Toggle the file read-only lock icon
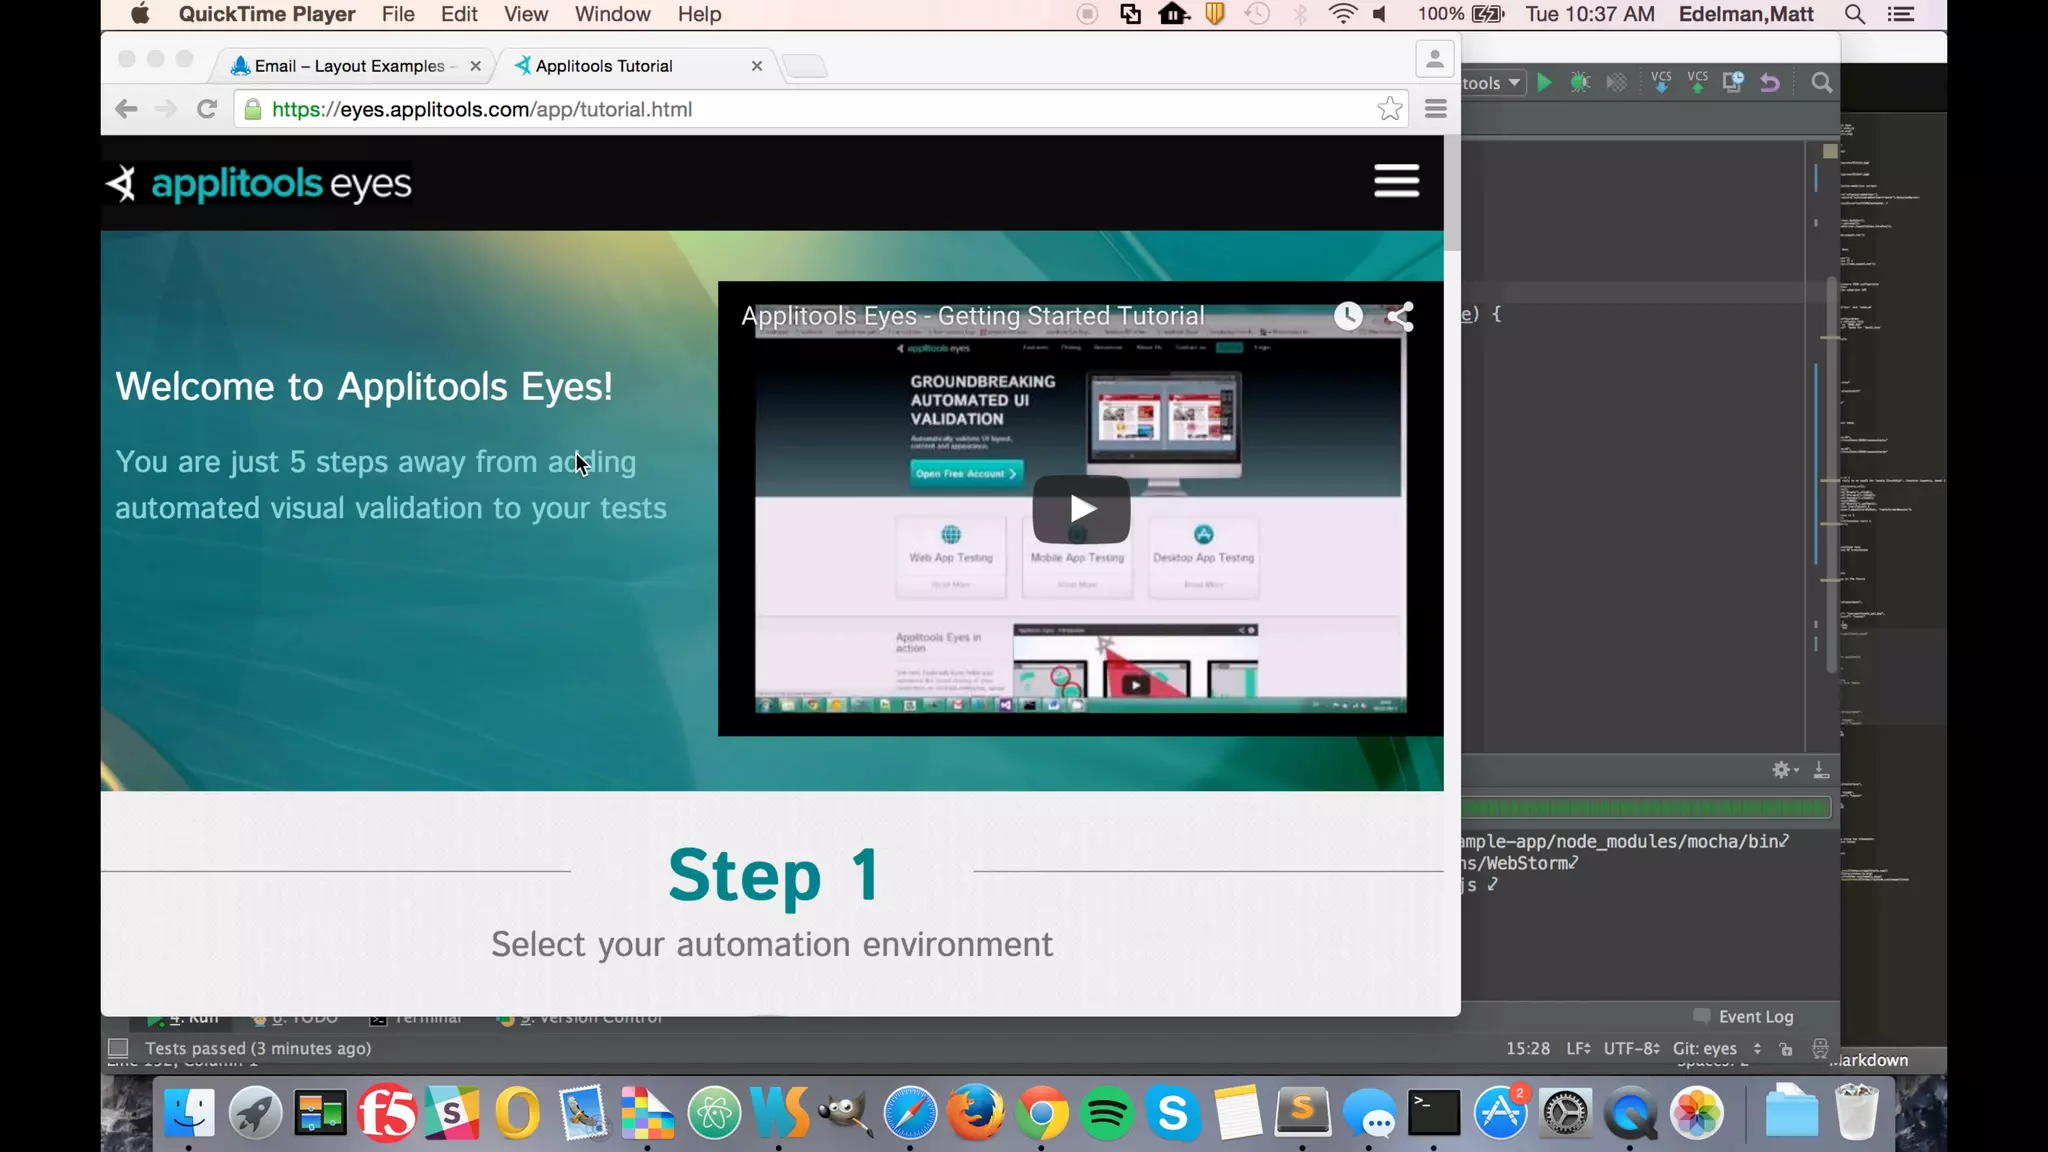Screen dimensions: 2048x1152 [1786, 1049]
